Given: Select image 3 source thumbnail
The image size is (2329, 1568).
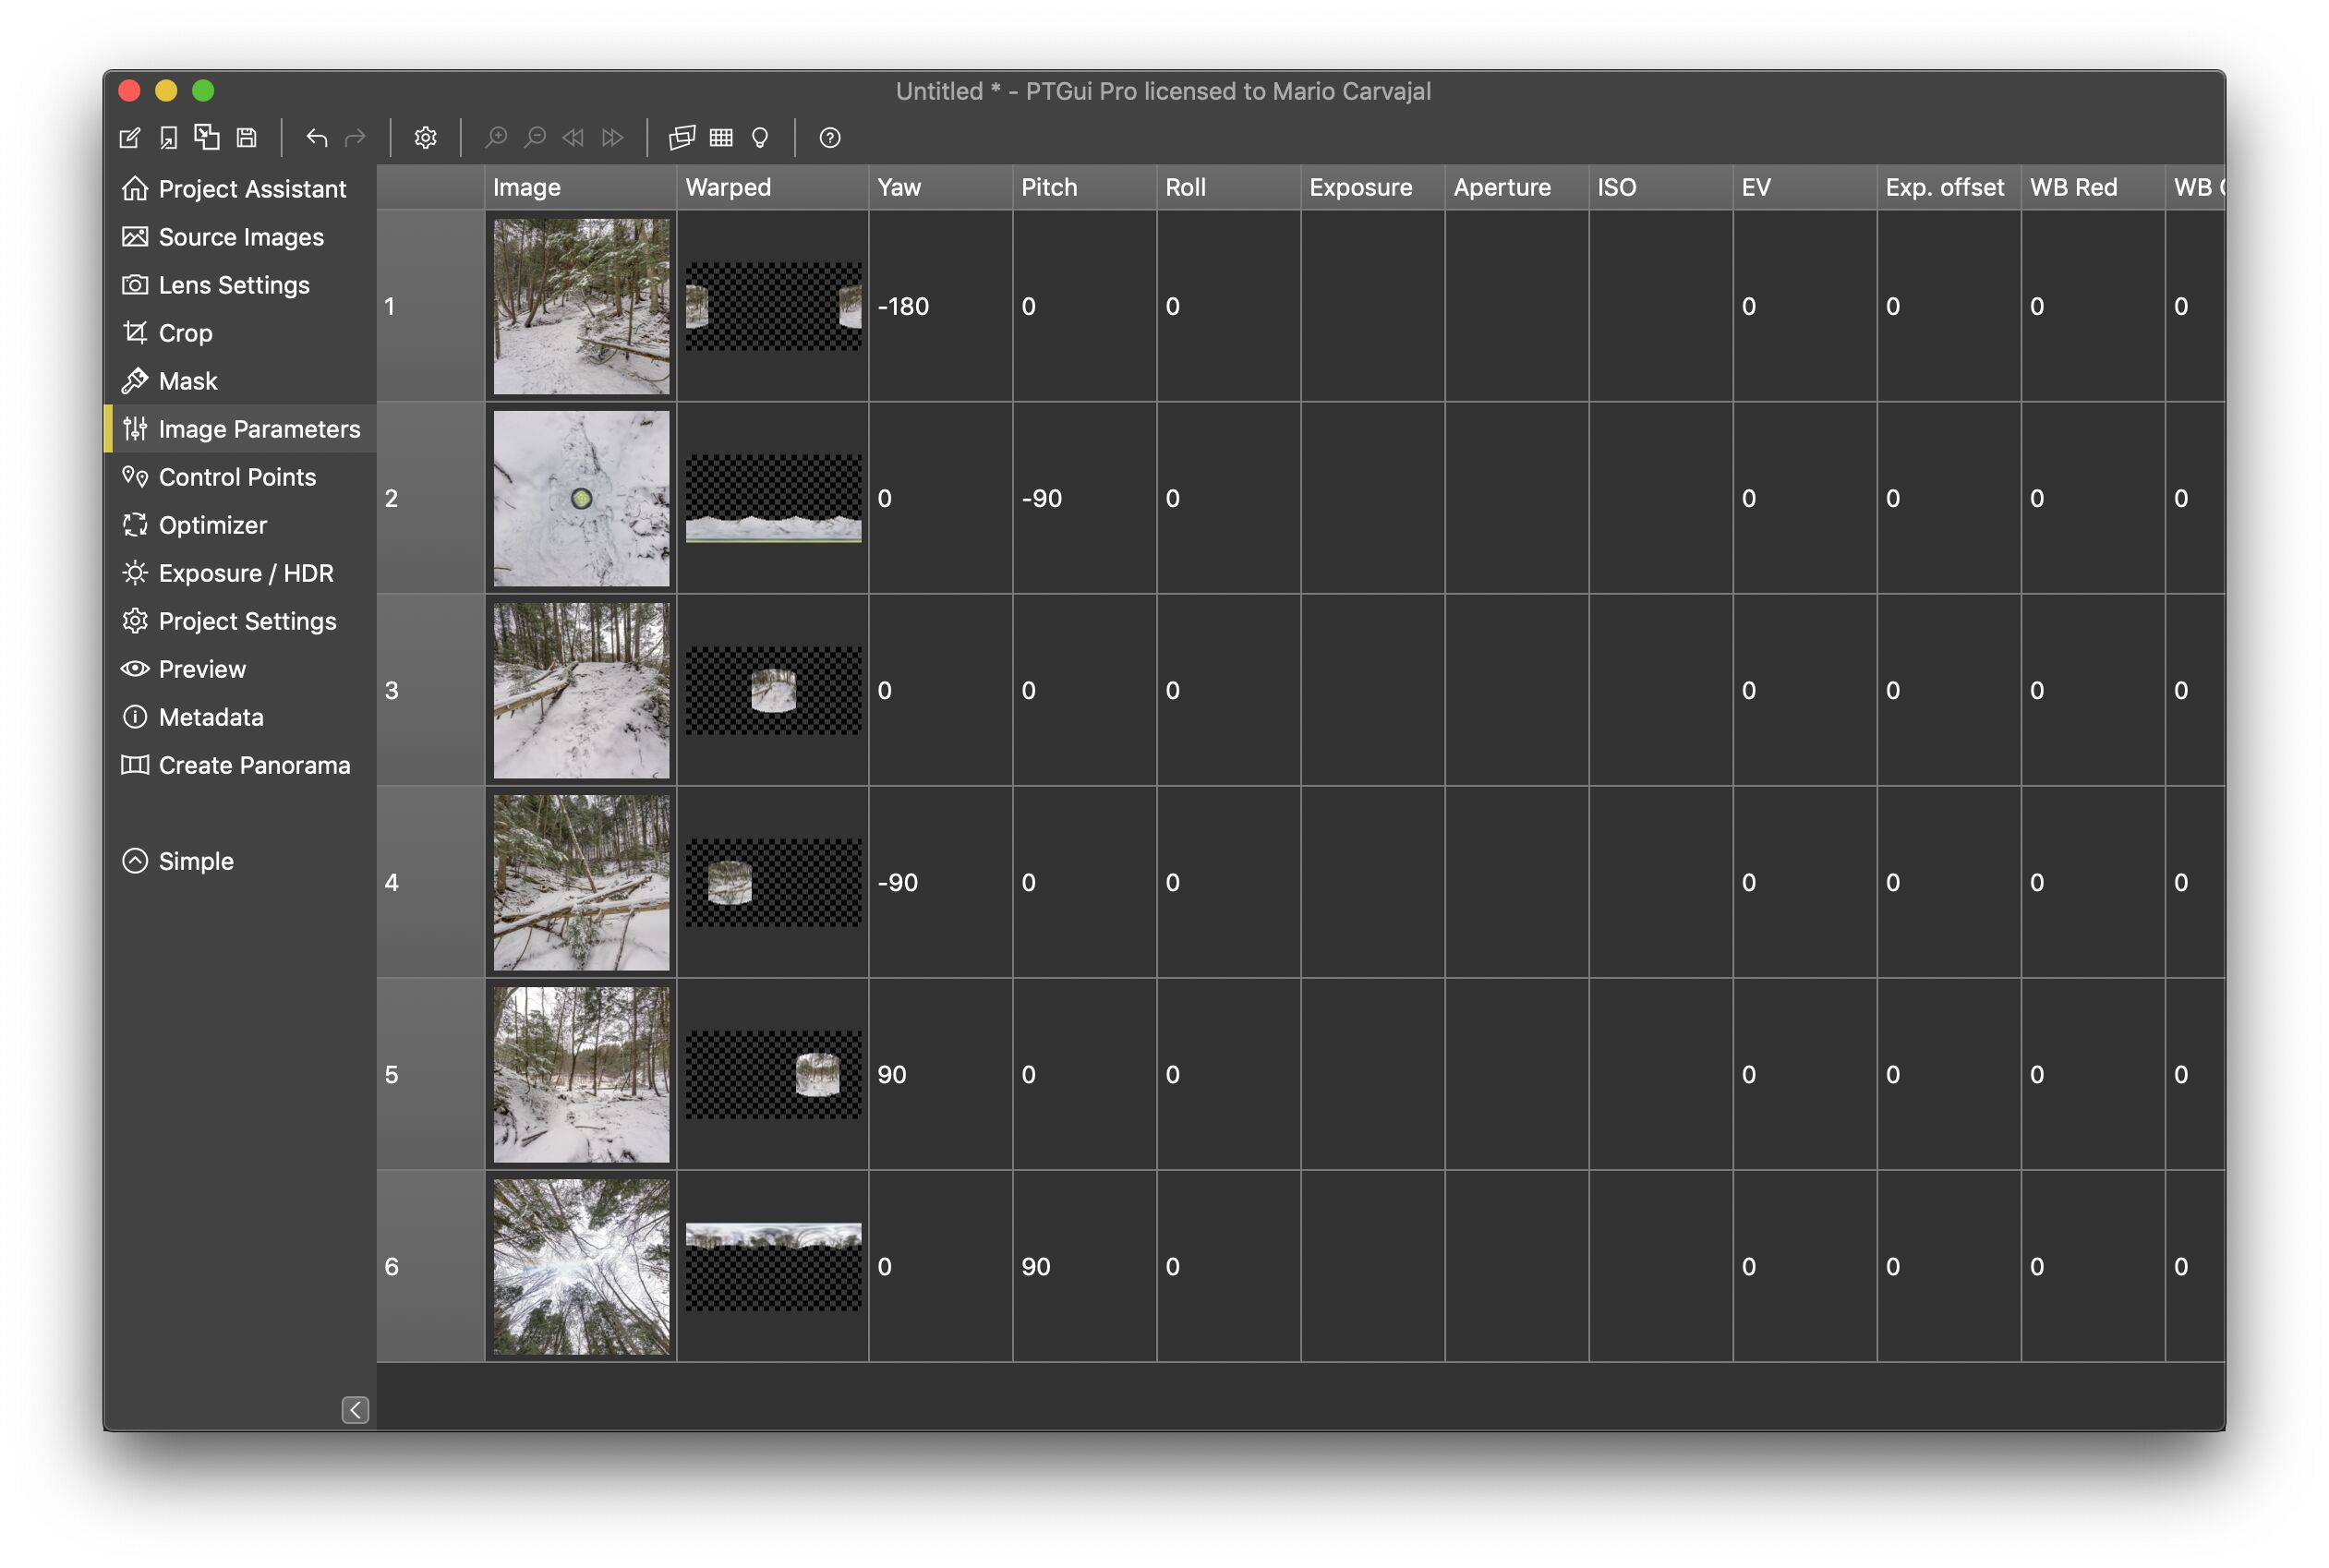Looking at the screenshot, I should click(x=581, y=690).
